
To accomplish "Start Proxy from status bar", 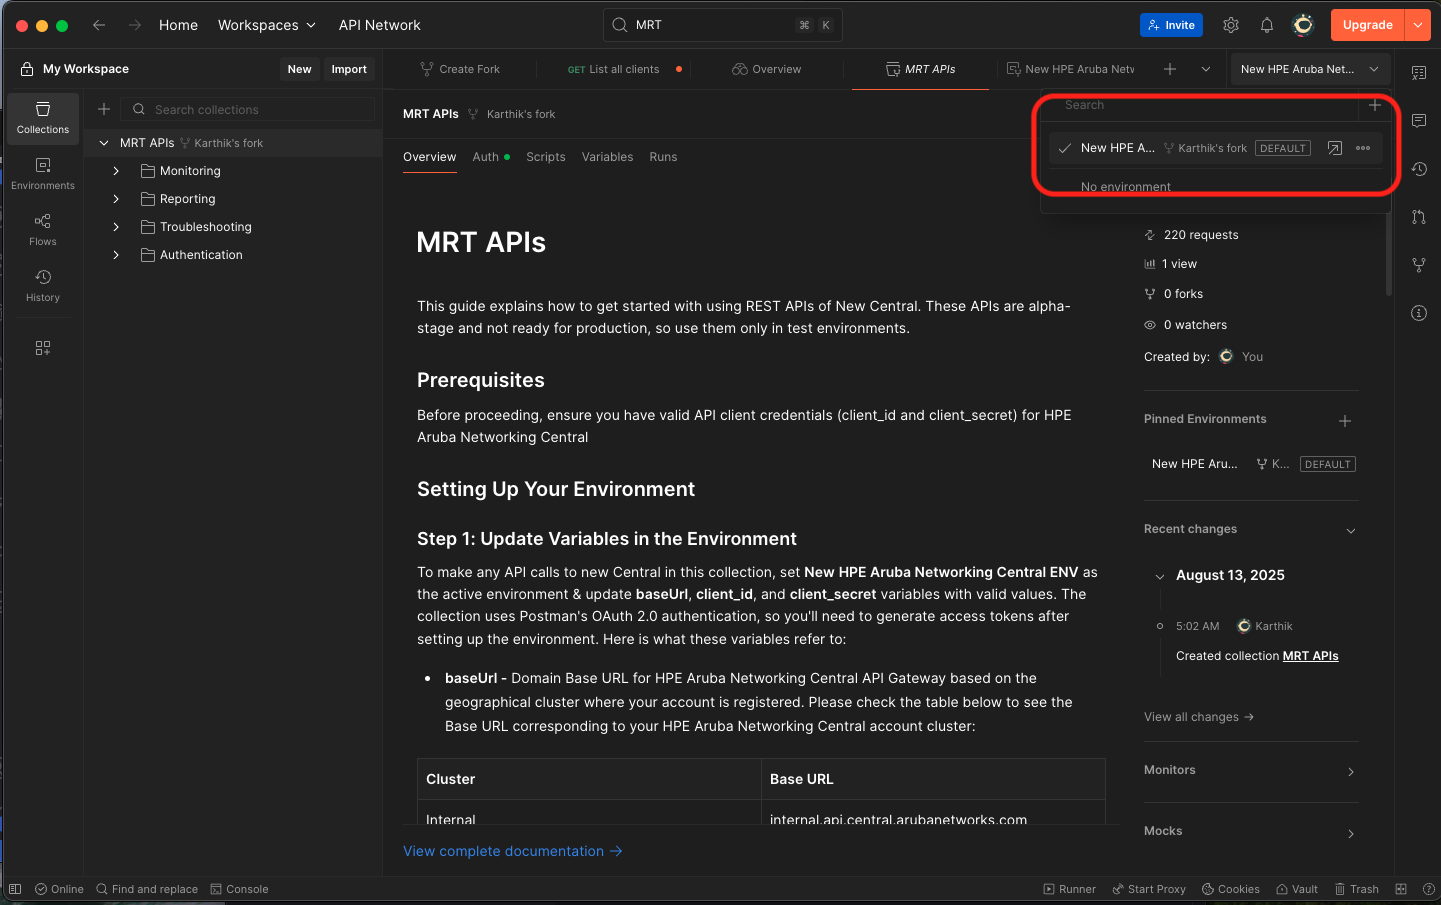I will [x=1148, y=889].
